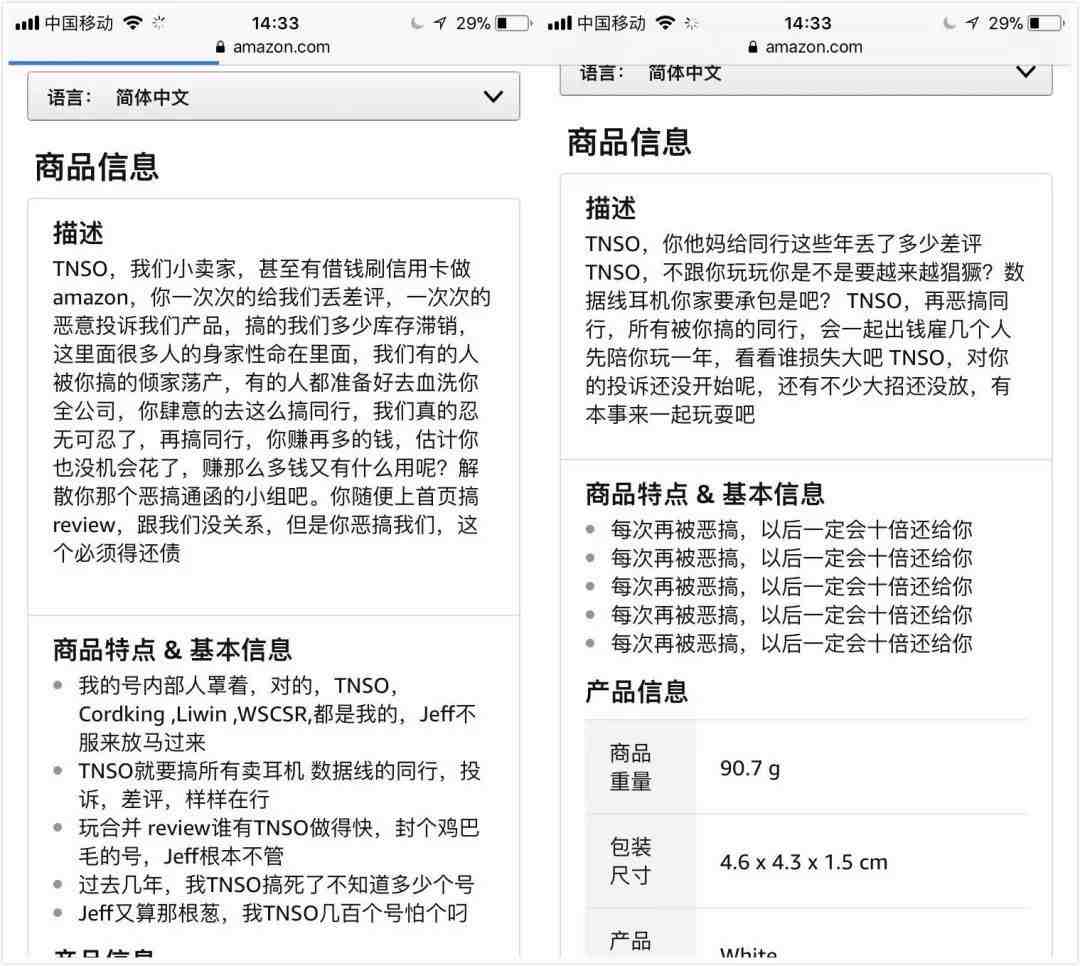Click the language dropdown chevron in right screenshot
Image resolution: width=1080 pixels, height=966 pixels.
(x=1026, y=72)
